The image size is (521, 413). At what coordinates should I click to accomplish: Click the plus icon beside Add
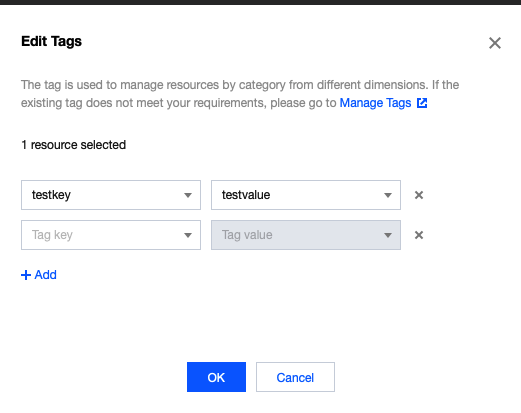pyautogui.click(x=26, y=275)
